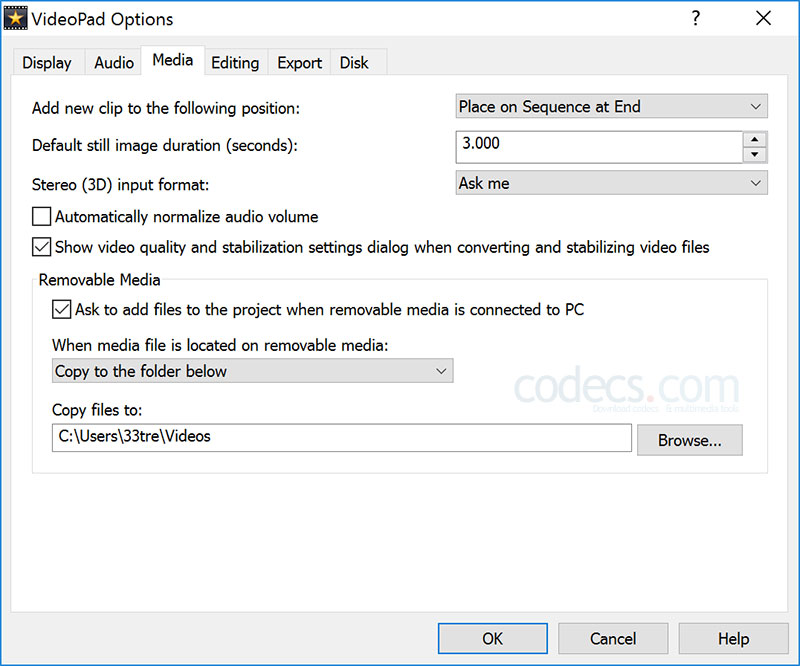Click the question mark help icon

click(x=695, y=18)
